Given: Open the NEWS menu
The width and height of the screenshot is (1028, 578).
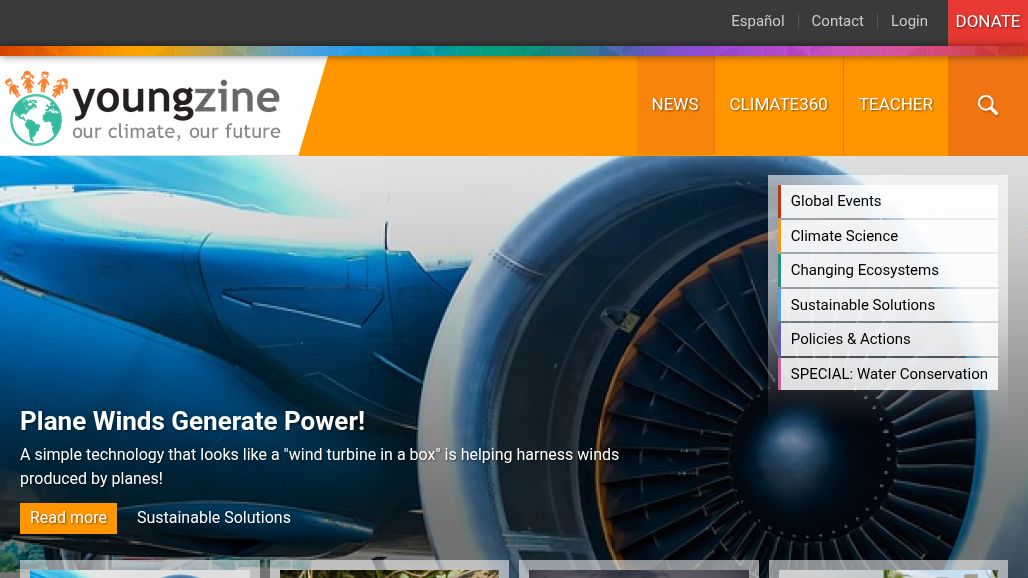Looking at the screenshot, I should [x=675, y=106].
